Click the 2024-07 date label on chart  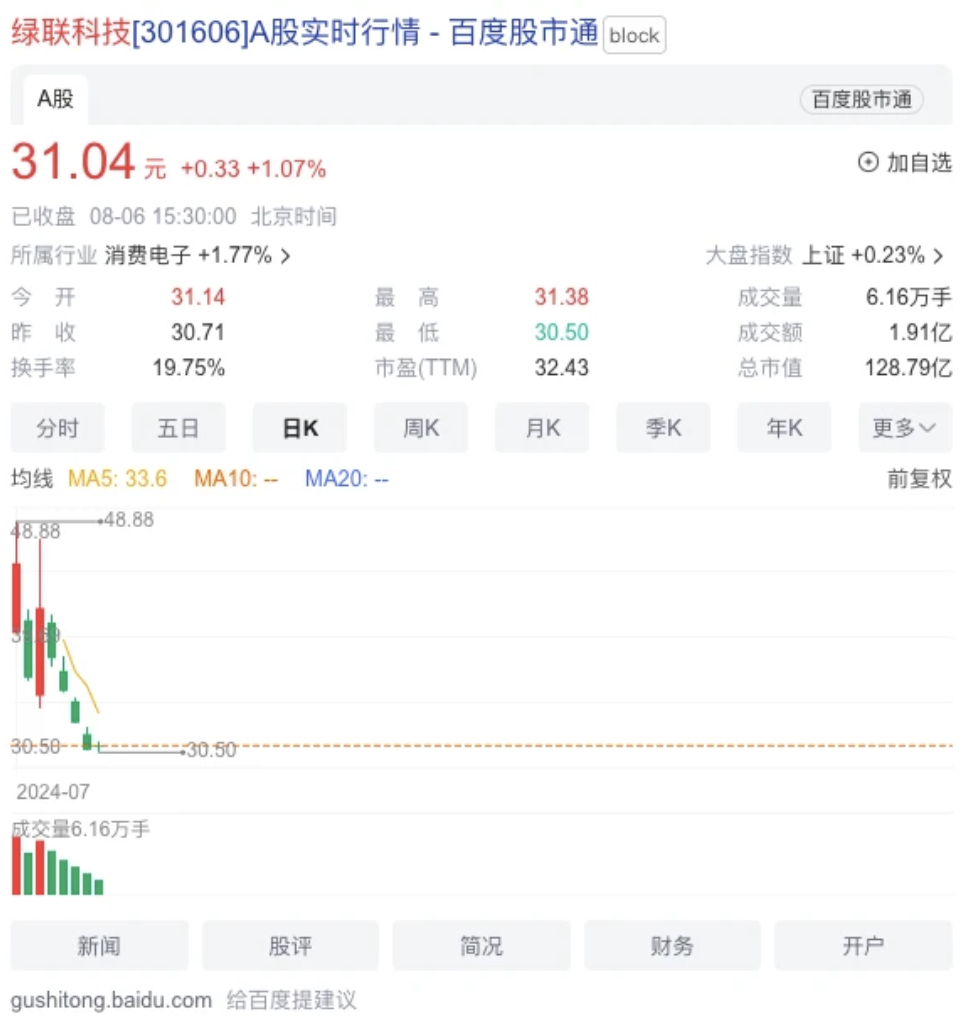tap(52, 791)
